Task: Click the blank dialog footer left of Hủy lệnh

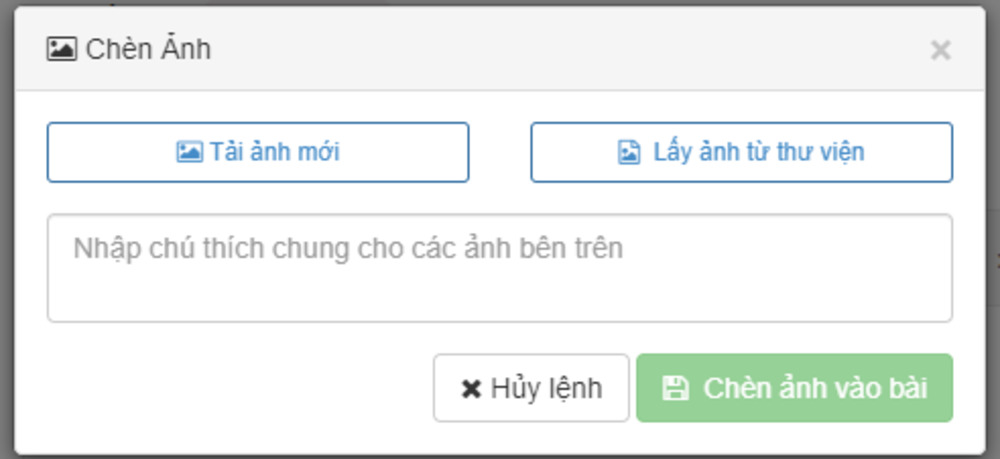Action: click(230, 388)
